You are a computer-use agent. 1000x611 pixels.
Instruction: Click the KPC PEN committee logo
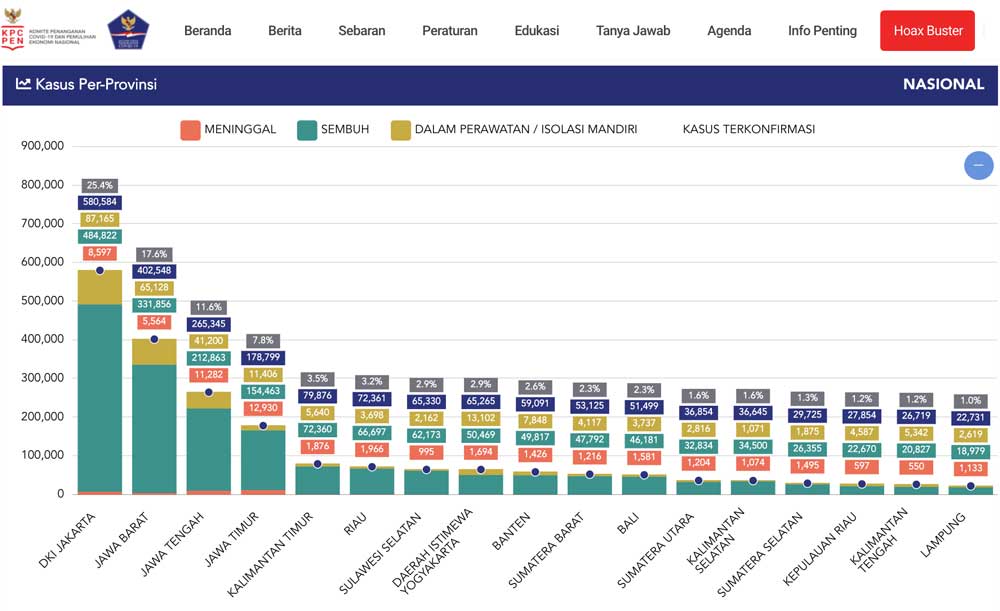click(50, 30)
